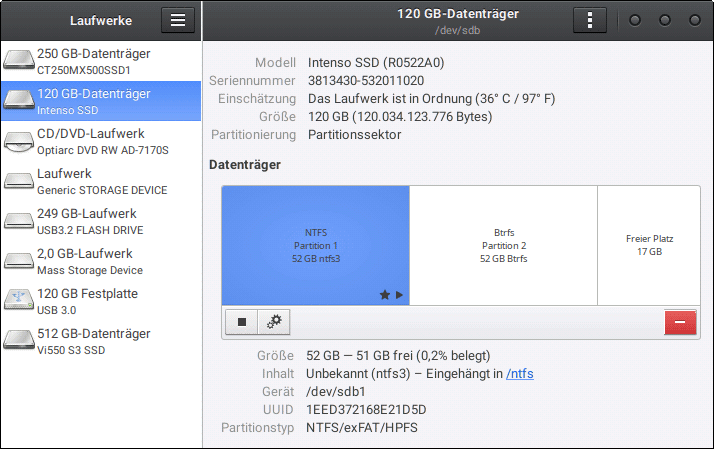Click serial number 3813430-532011020

point(366,81)
